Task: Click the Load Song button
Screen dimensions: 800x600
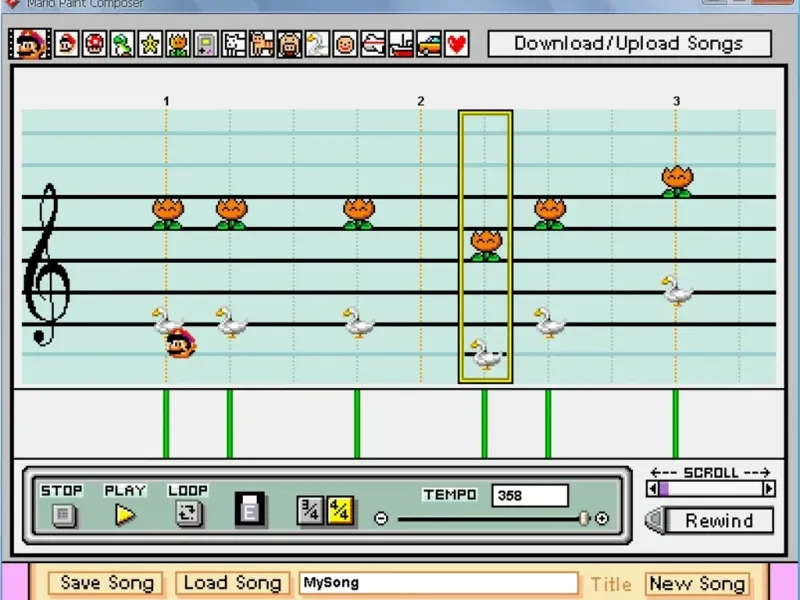Action: [233, 583]
